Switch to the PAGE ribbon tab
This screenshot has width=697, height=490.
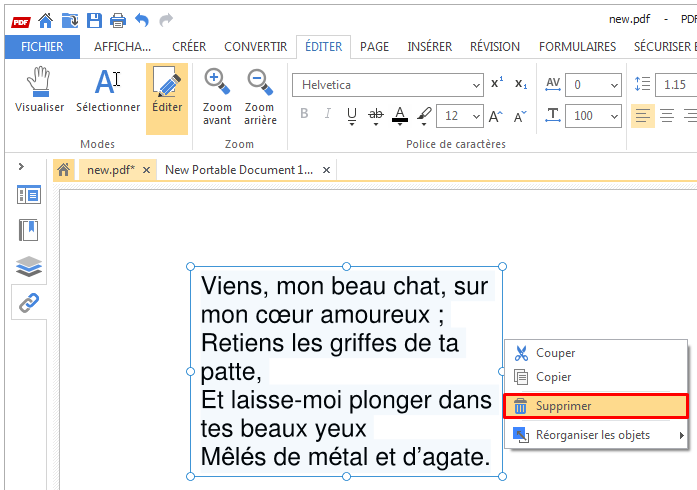(x=374, y=47)
